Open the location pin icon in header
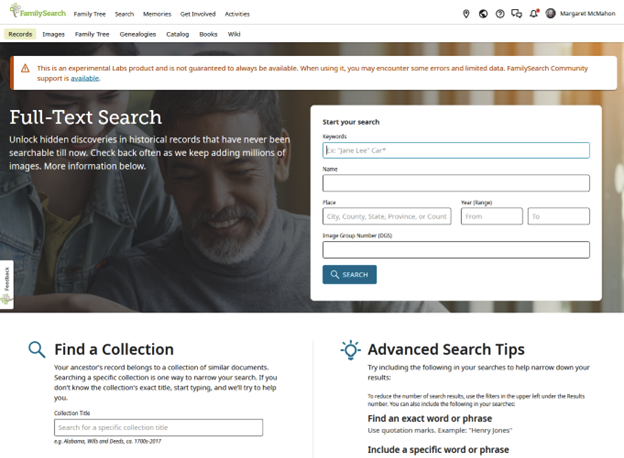Image resolution: width=624 pixels, height=458 pixels. point(466,14)
